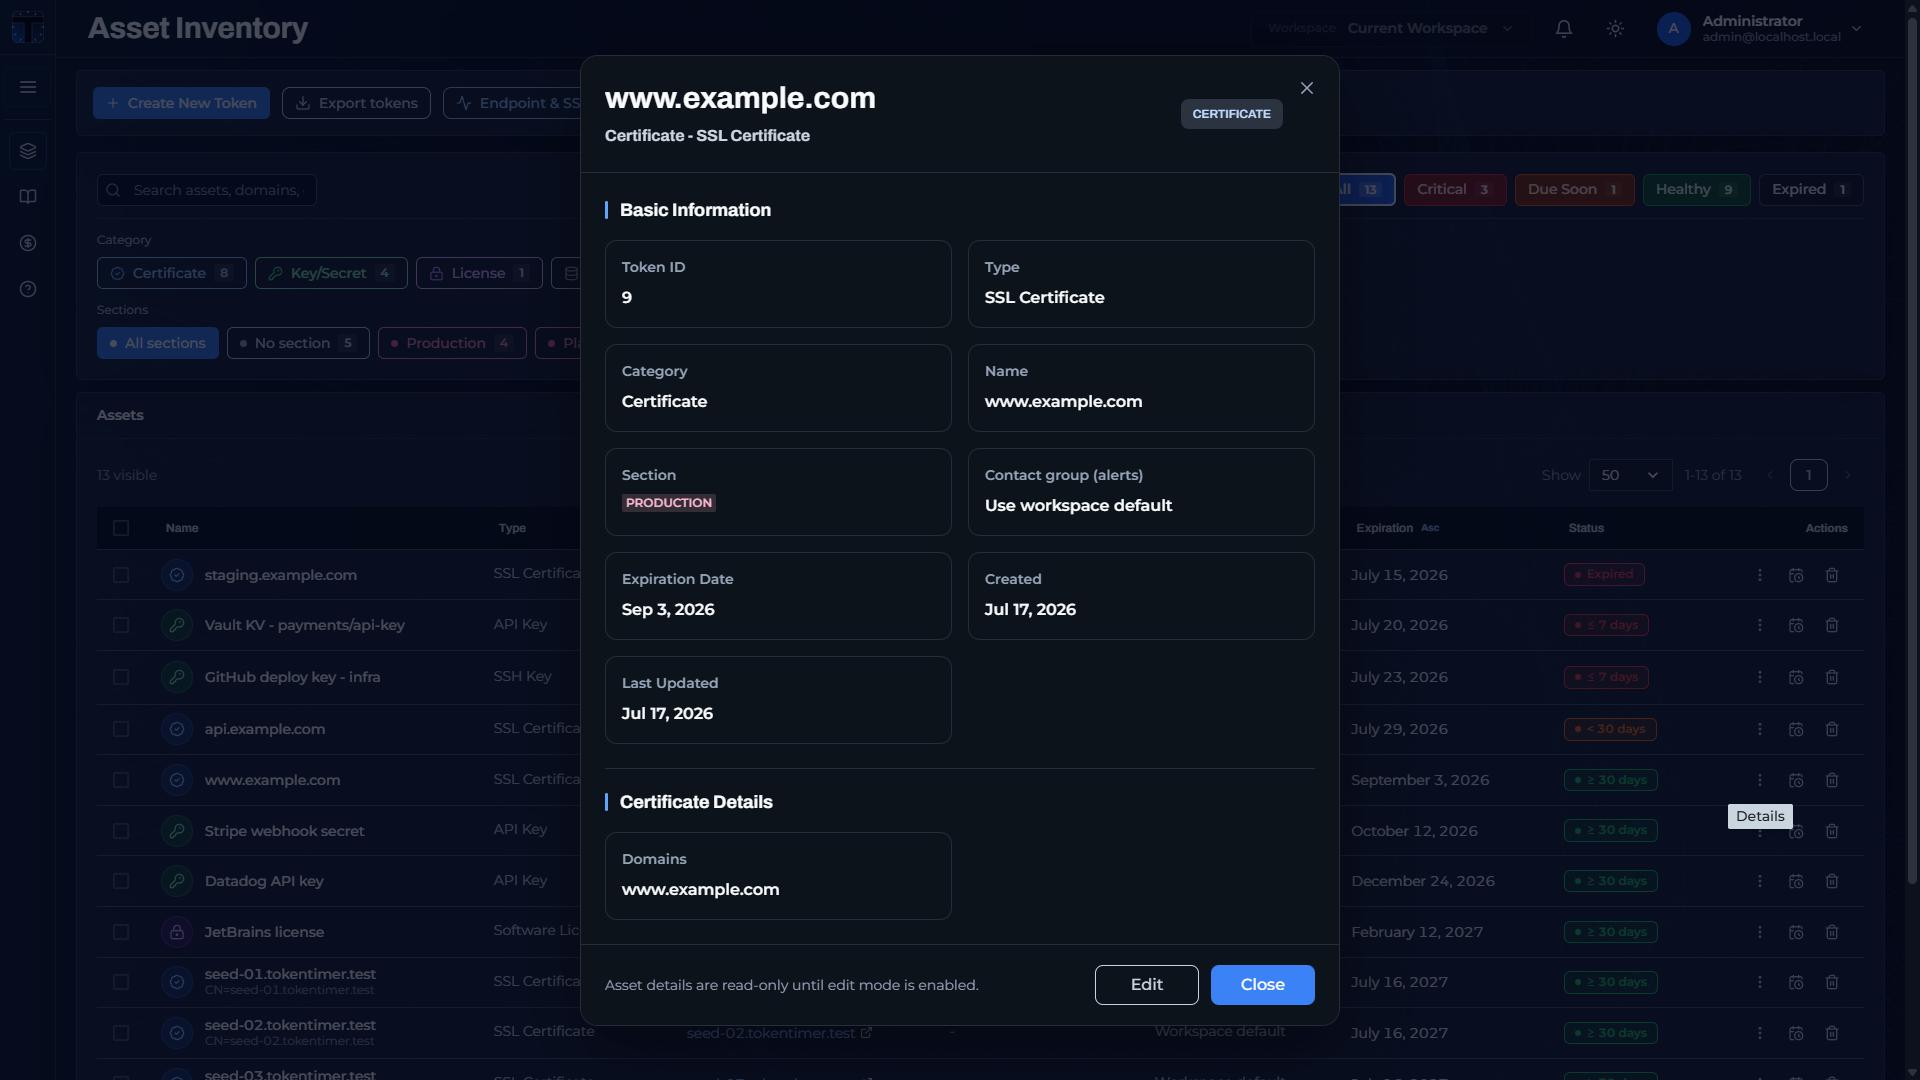Click the blue Close button
Viewport: 1920px width, 1080px height.
tap(1262, 985)
